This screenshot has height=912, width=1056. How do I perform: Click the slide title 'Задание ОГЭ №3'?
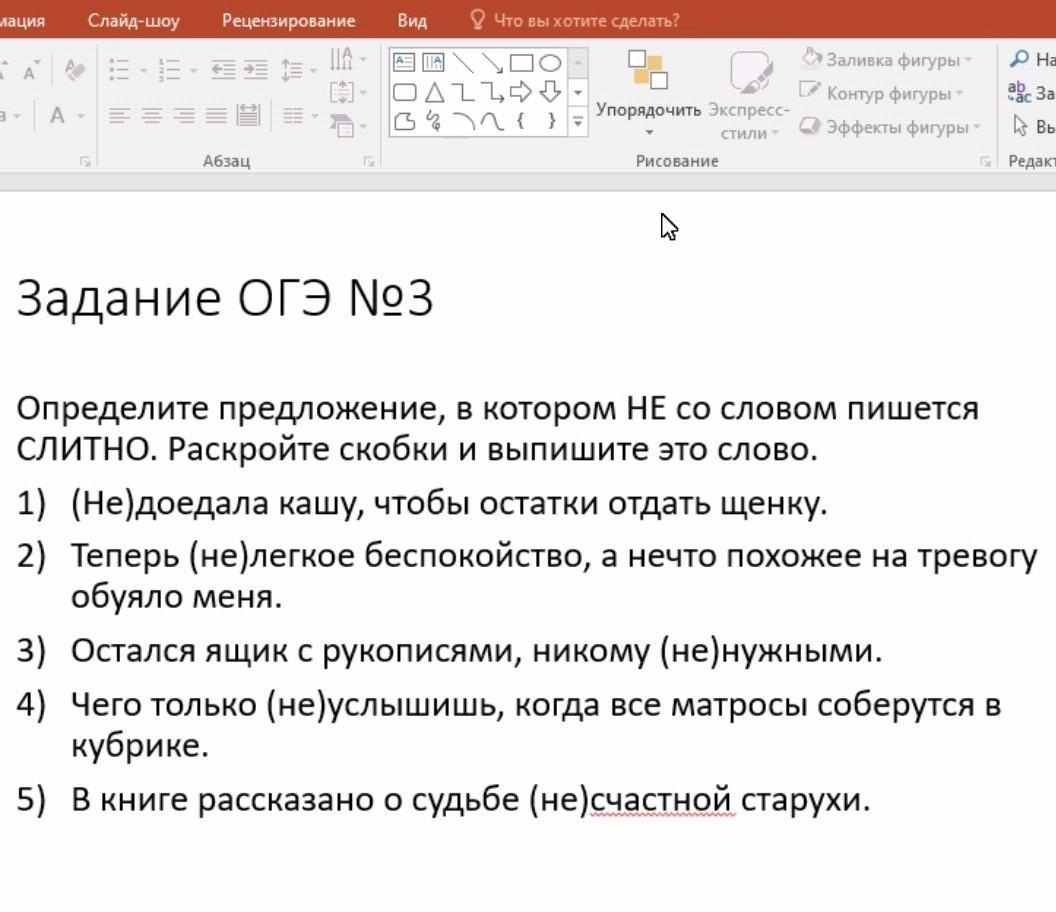225,298
